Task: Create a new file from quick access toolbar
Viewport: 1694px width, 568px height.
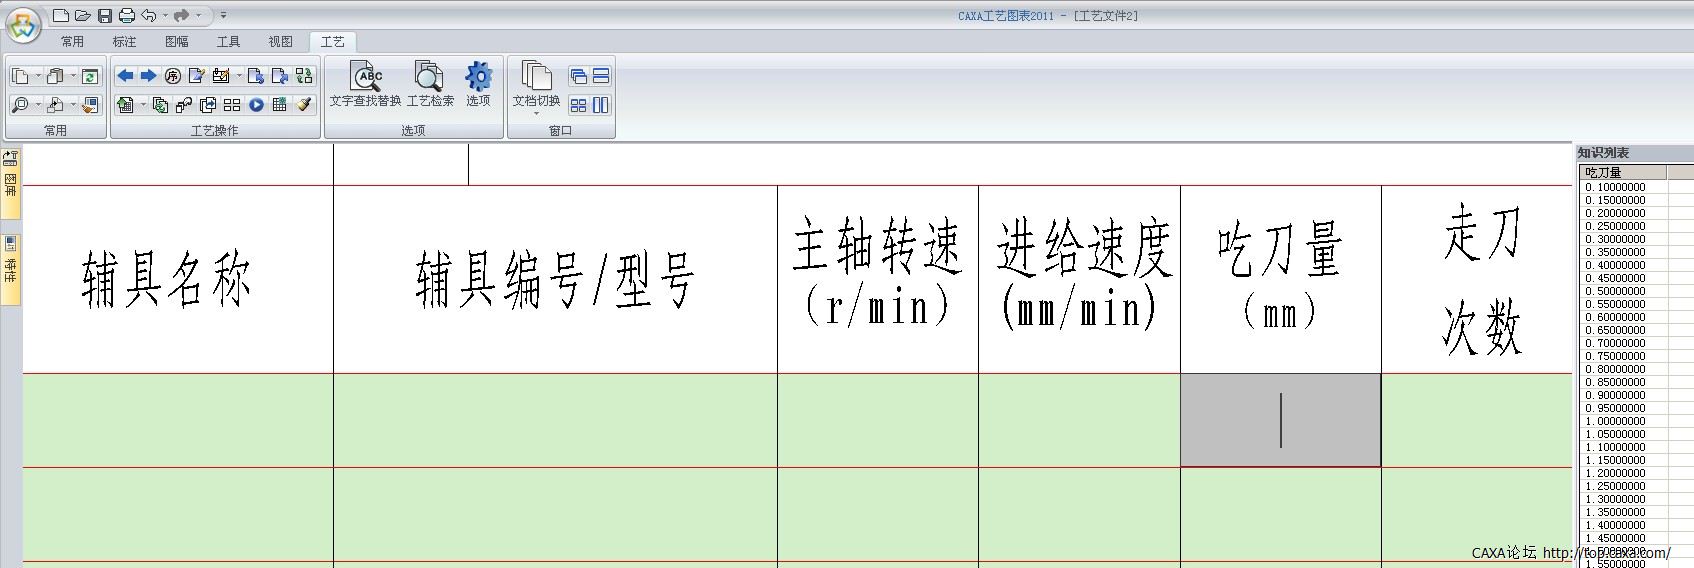Action: (60, 15)
